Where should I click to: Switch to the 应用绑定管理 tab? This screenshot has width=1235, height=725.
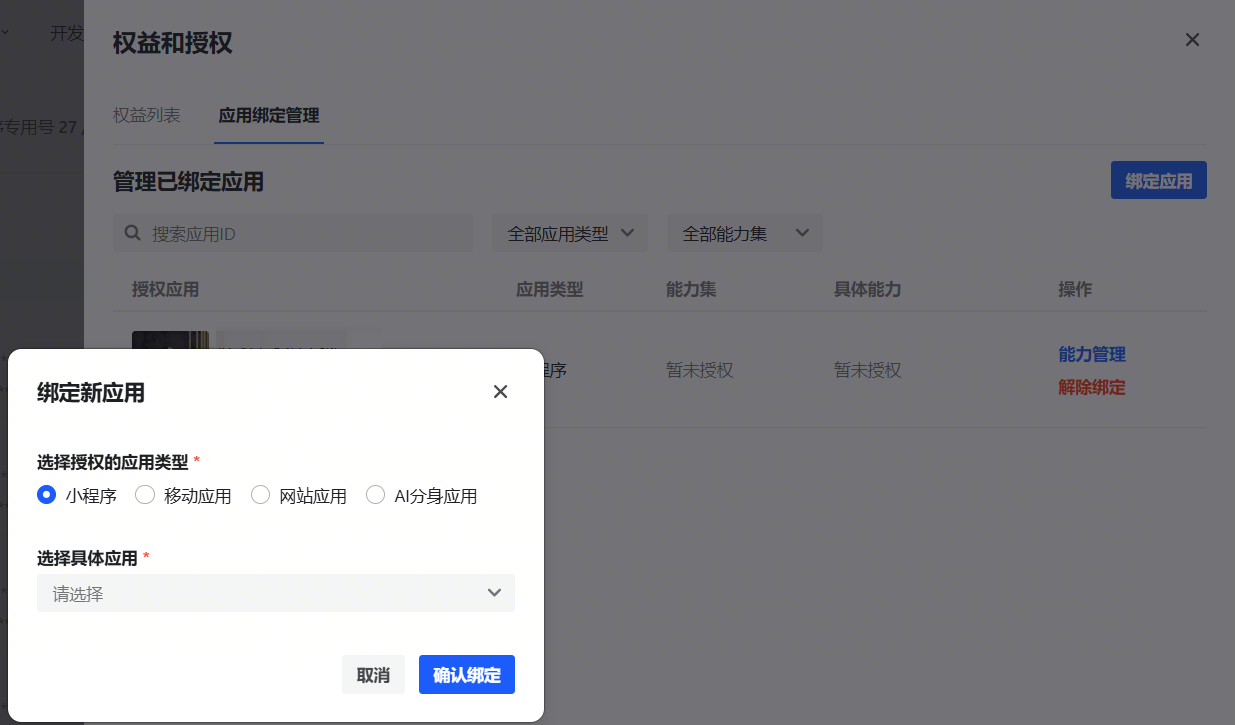pos(269,115)
